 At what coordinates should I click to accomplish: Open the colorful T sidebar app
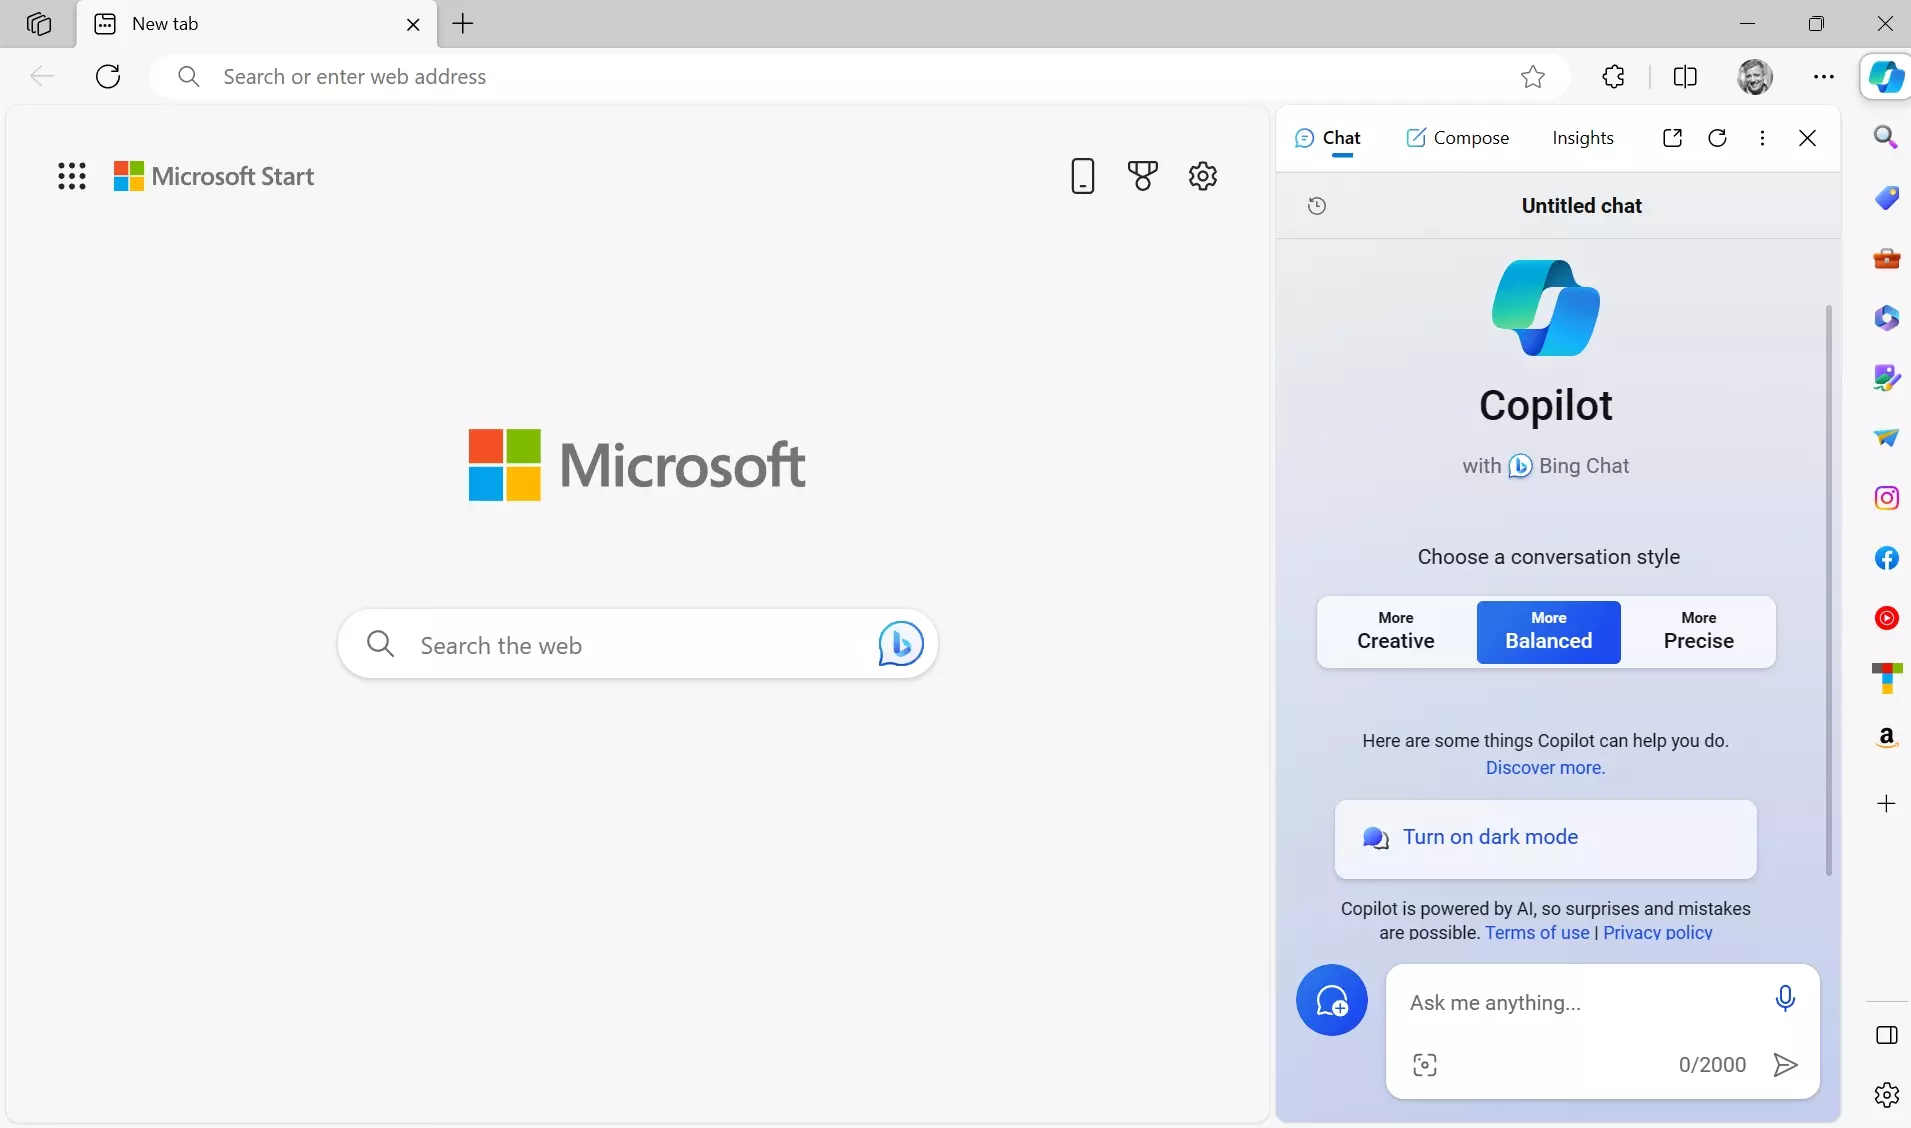pyautogui.click(x=1886, y=678)
